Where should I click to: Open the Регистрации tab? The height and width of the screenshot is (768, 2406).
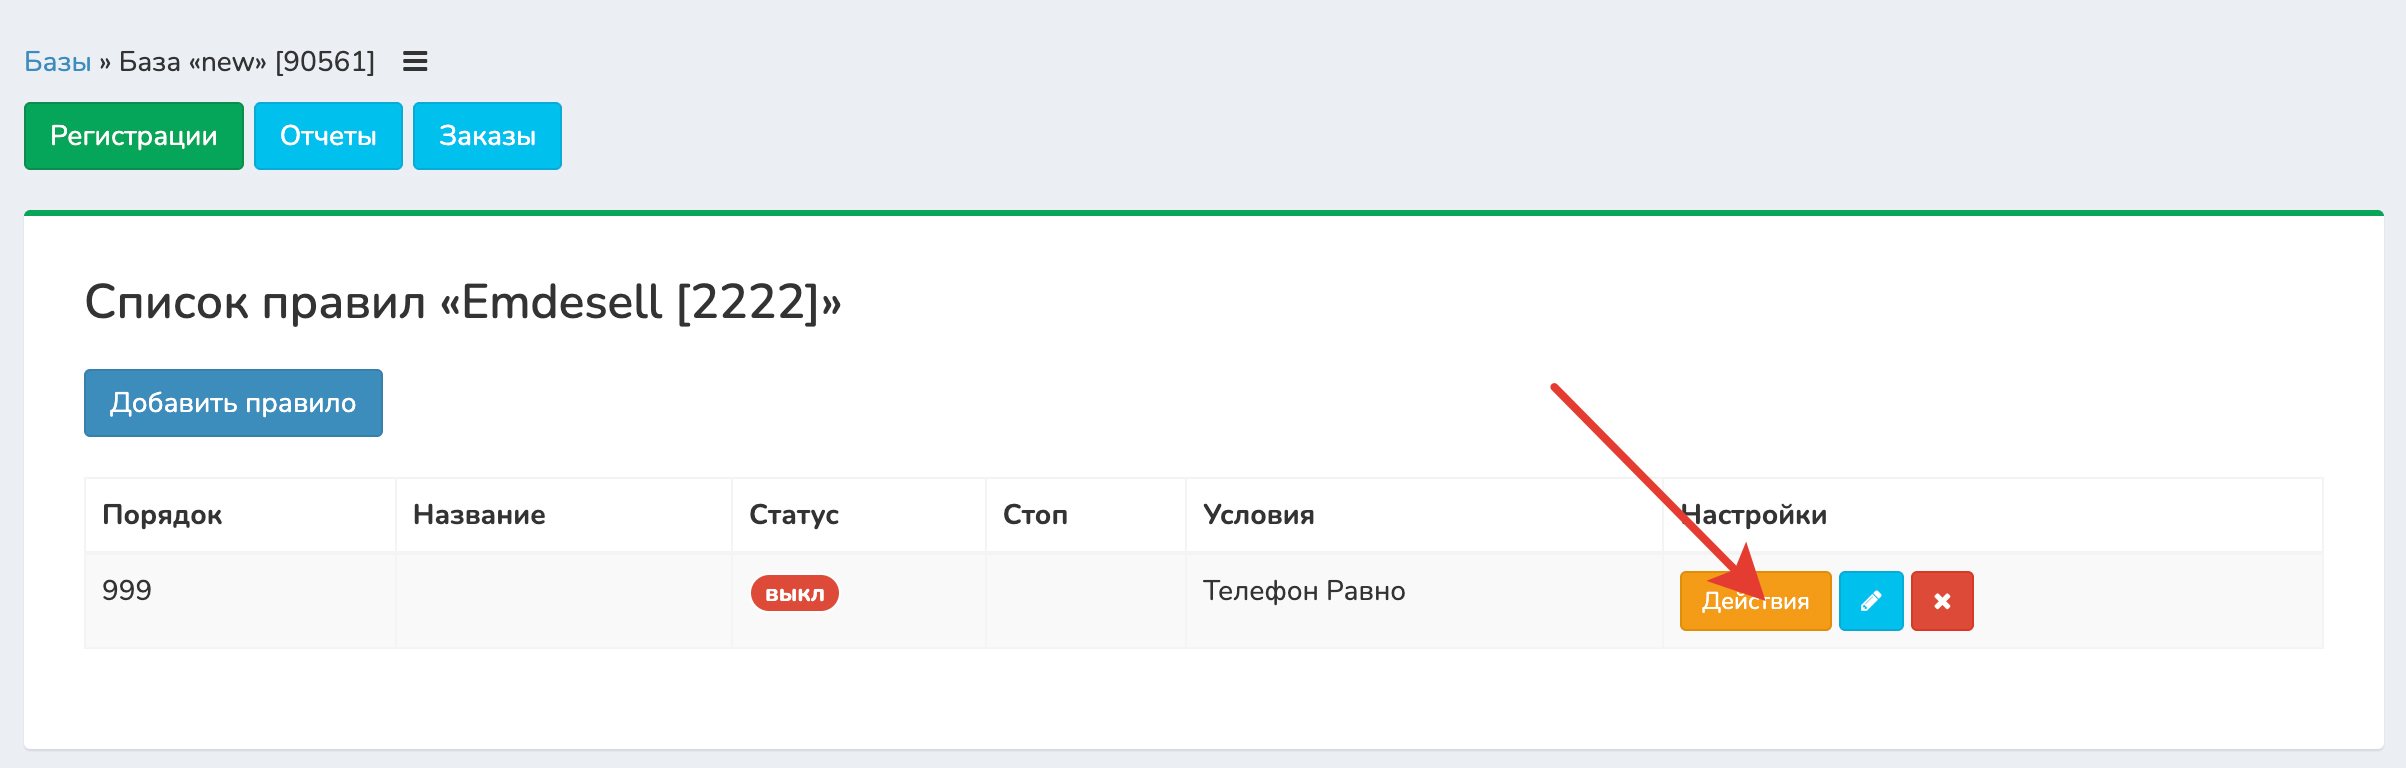[x=134, y=136]
